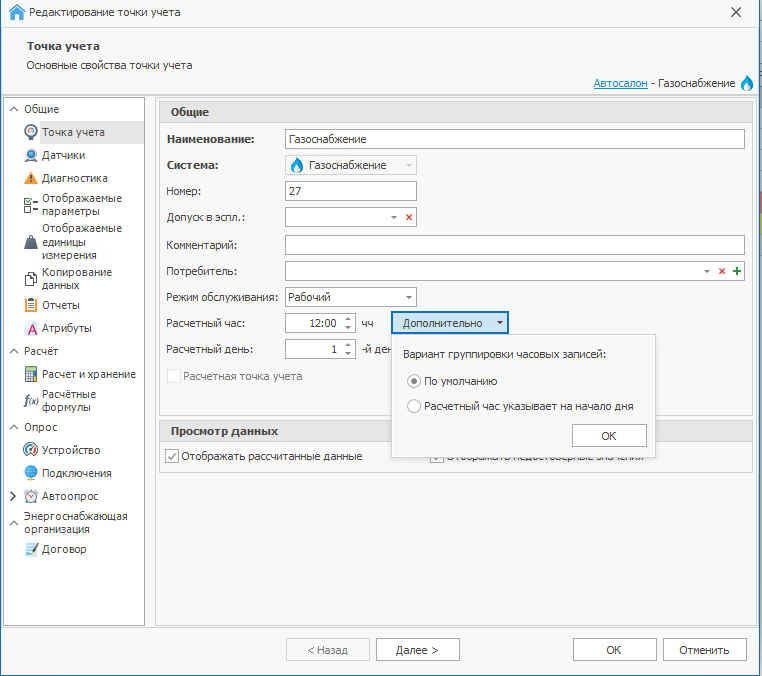The height and width of the screenshot is (676, 762).
Task: Click the Автосалон breadcrumb link
Action: (x=620, y=83)
